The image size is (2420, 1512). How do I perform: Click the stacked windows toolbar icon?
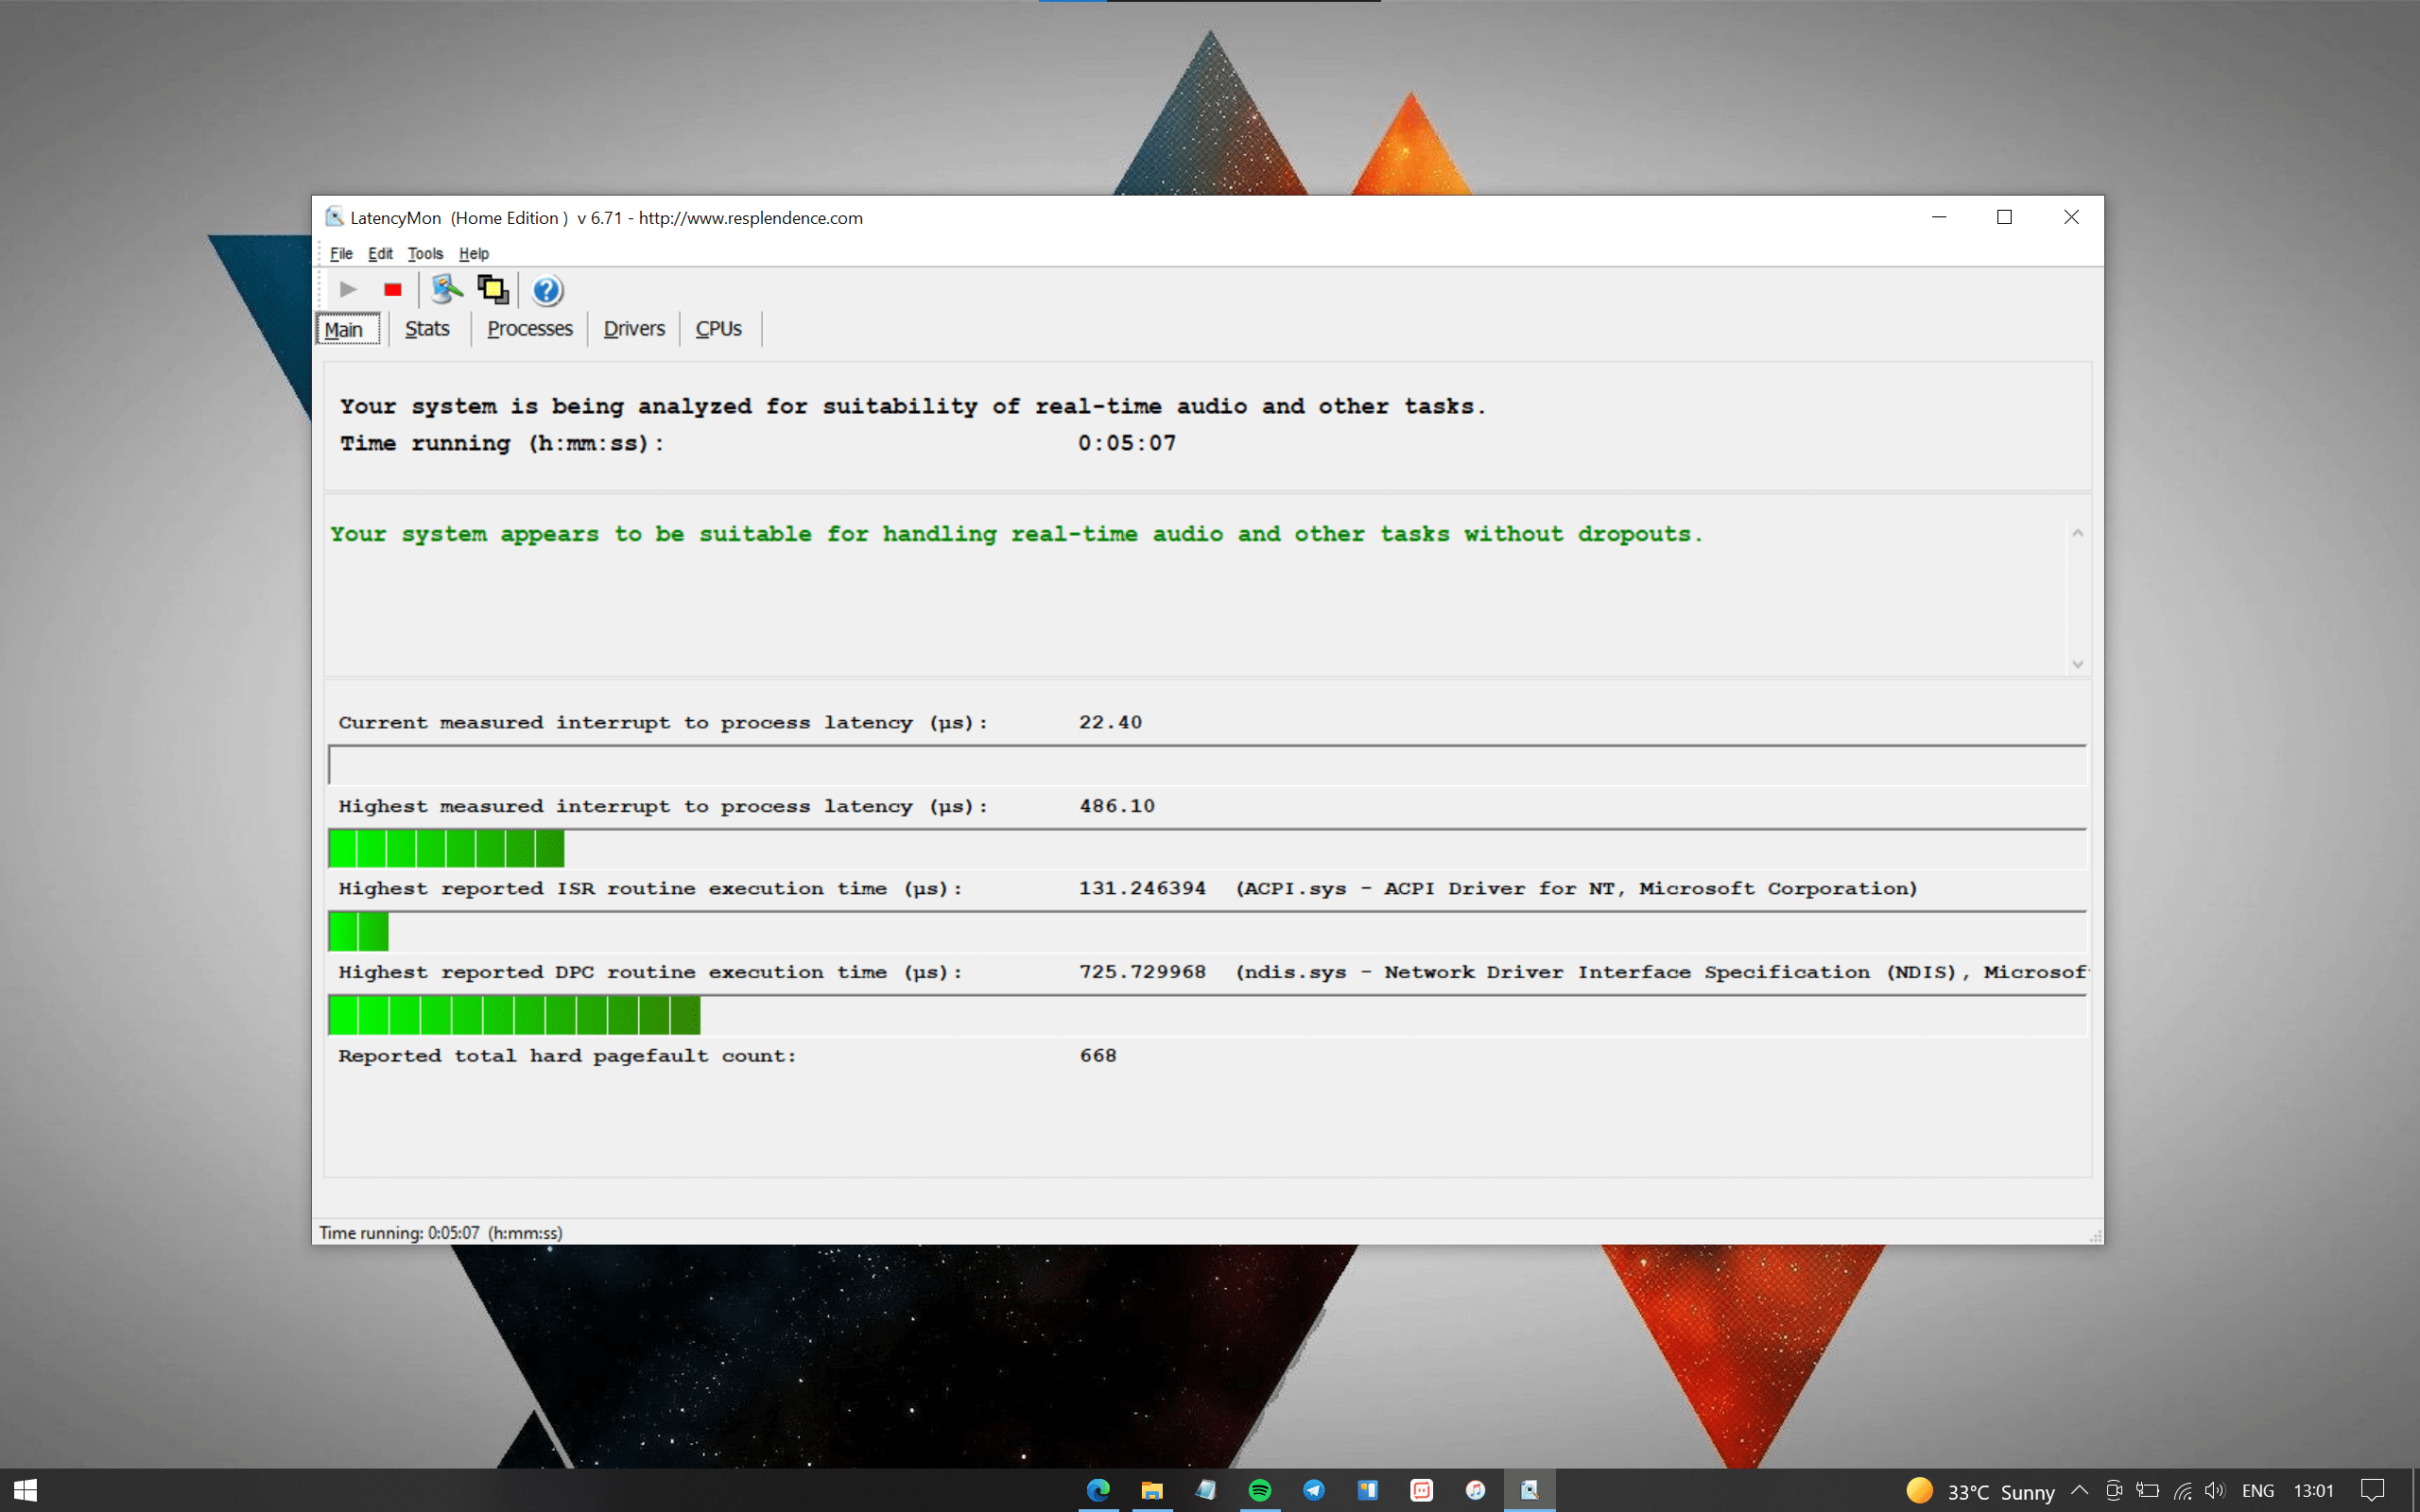click(x=493, y=290)
